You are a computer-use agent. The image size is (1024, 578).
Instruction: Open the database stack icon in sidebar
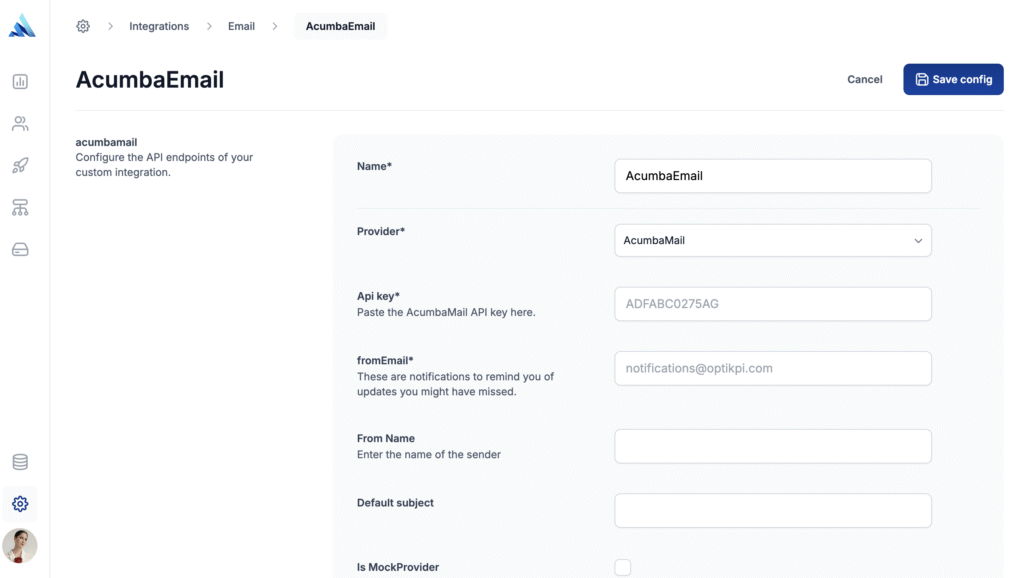(20, 462)
